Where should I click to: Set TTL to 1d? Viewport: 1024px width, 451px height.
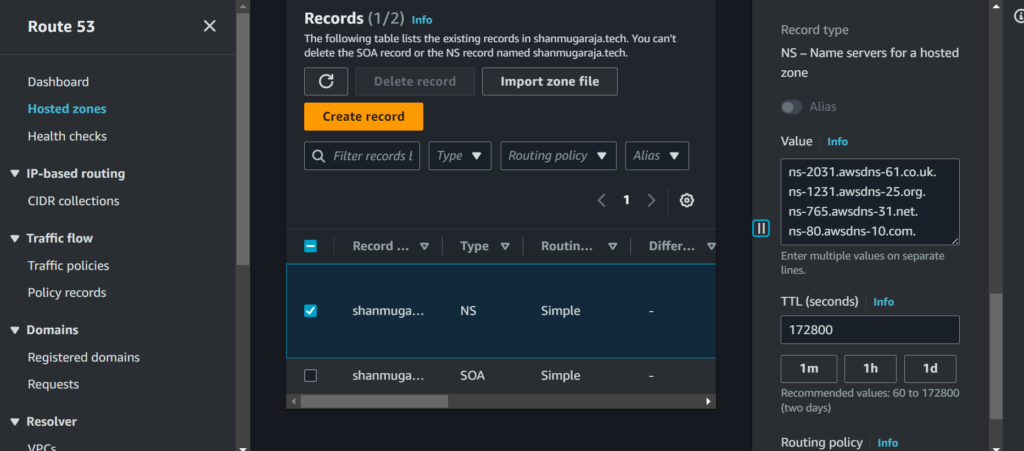(x=931, y=369)
